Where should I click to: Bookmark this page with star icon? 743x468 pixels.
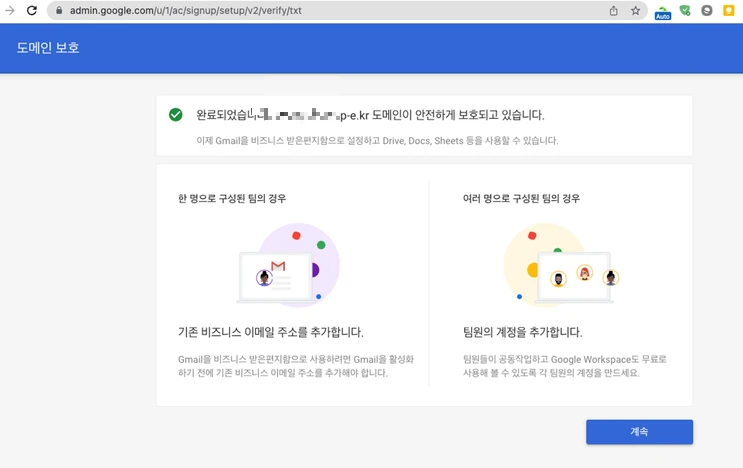point(635,10)
